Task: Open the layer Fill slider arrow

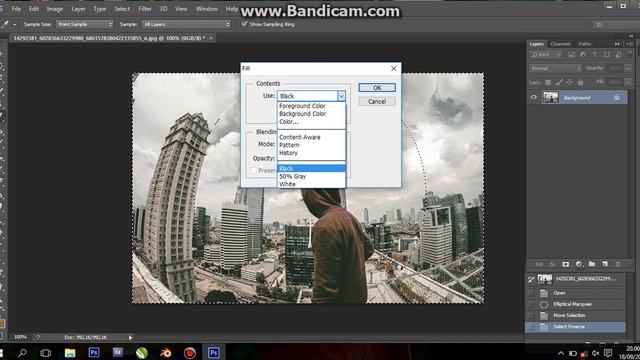Action: click(628, 82)
